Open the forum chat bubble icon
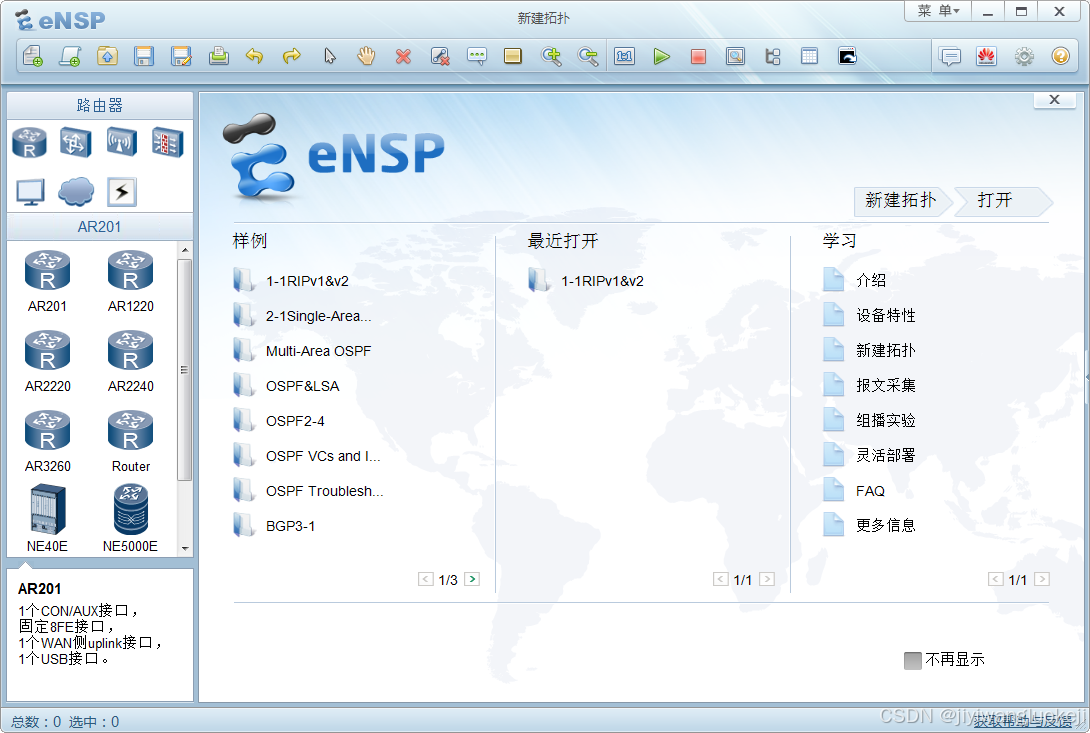This screenshot has height=733, width=1090. [950, 56]
